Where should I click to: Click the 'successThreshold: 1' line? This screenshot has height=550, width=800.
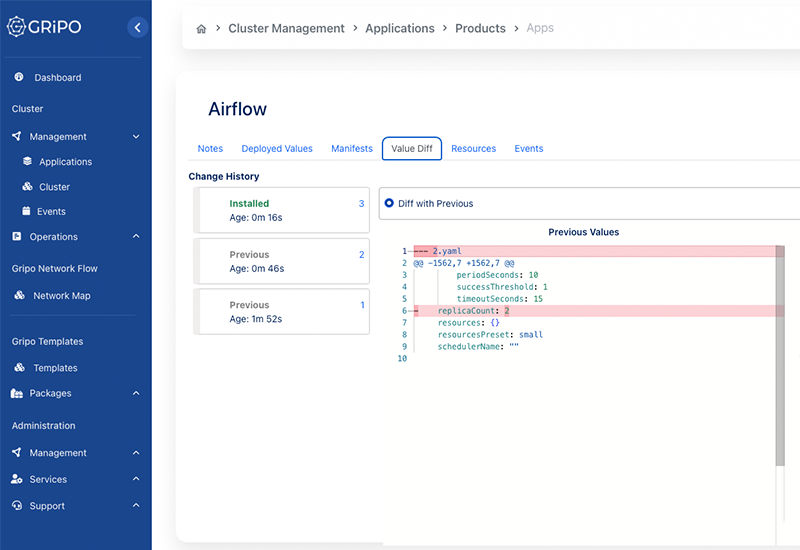pos(502,287)
